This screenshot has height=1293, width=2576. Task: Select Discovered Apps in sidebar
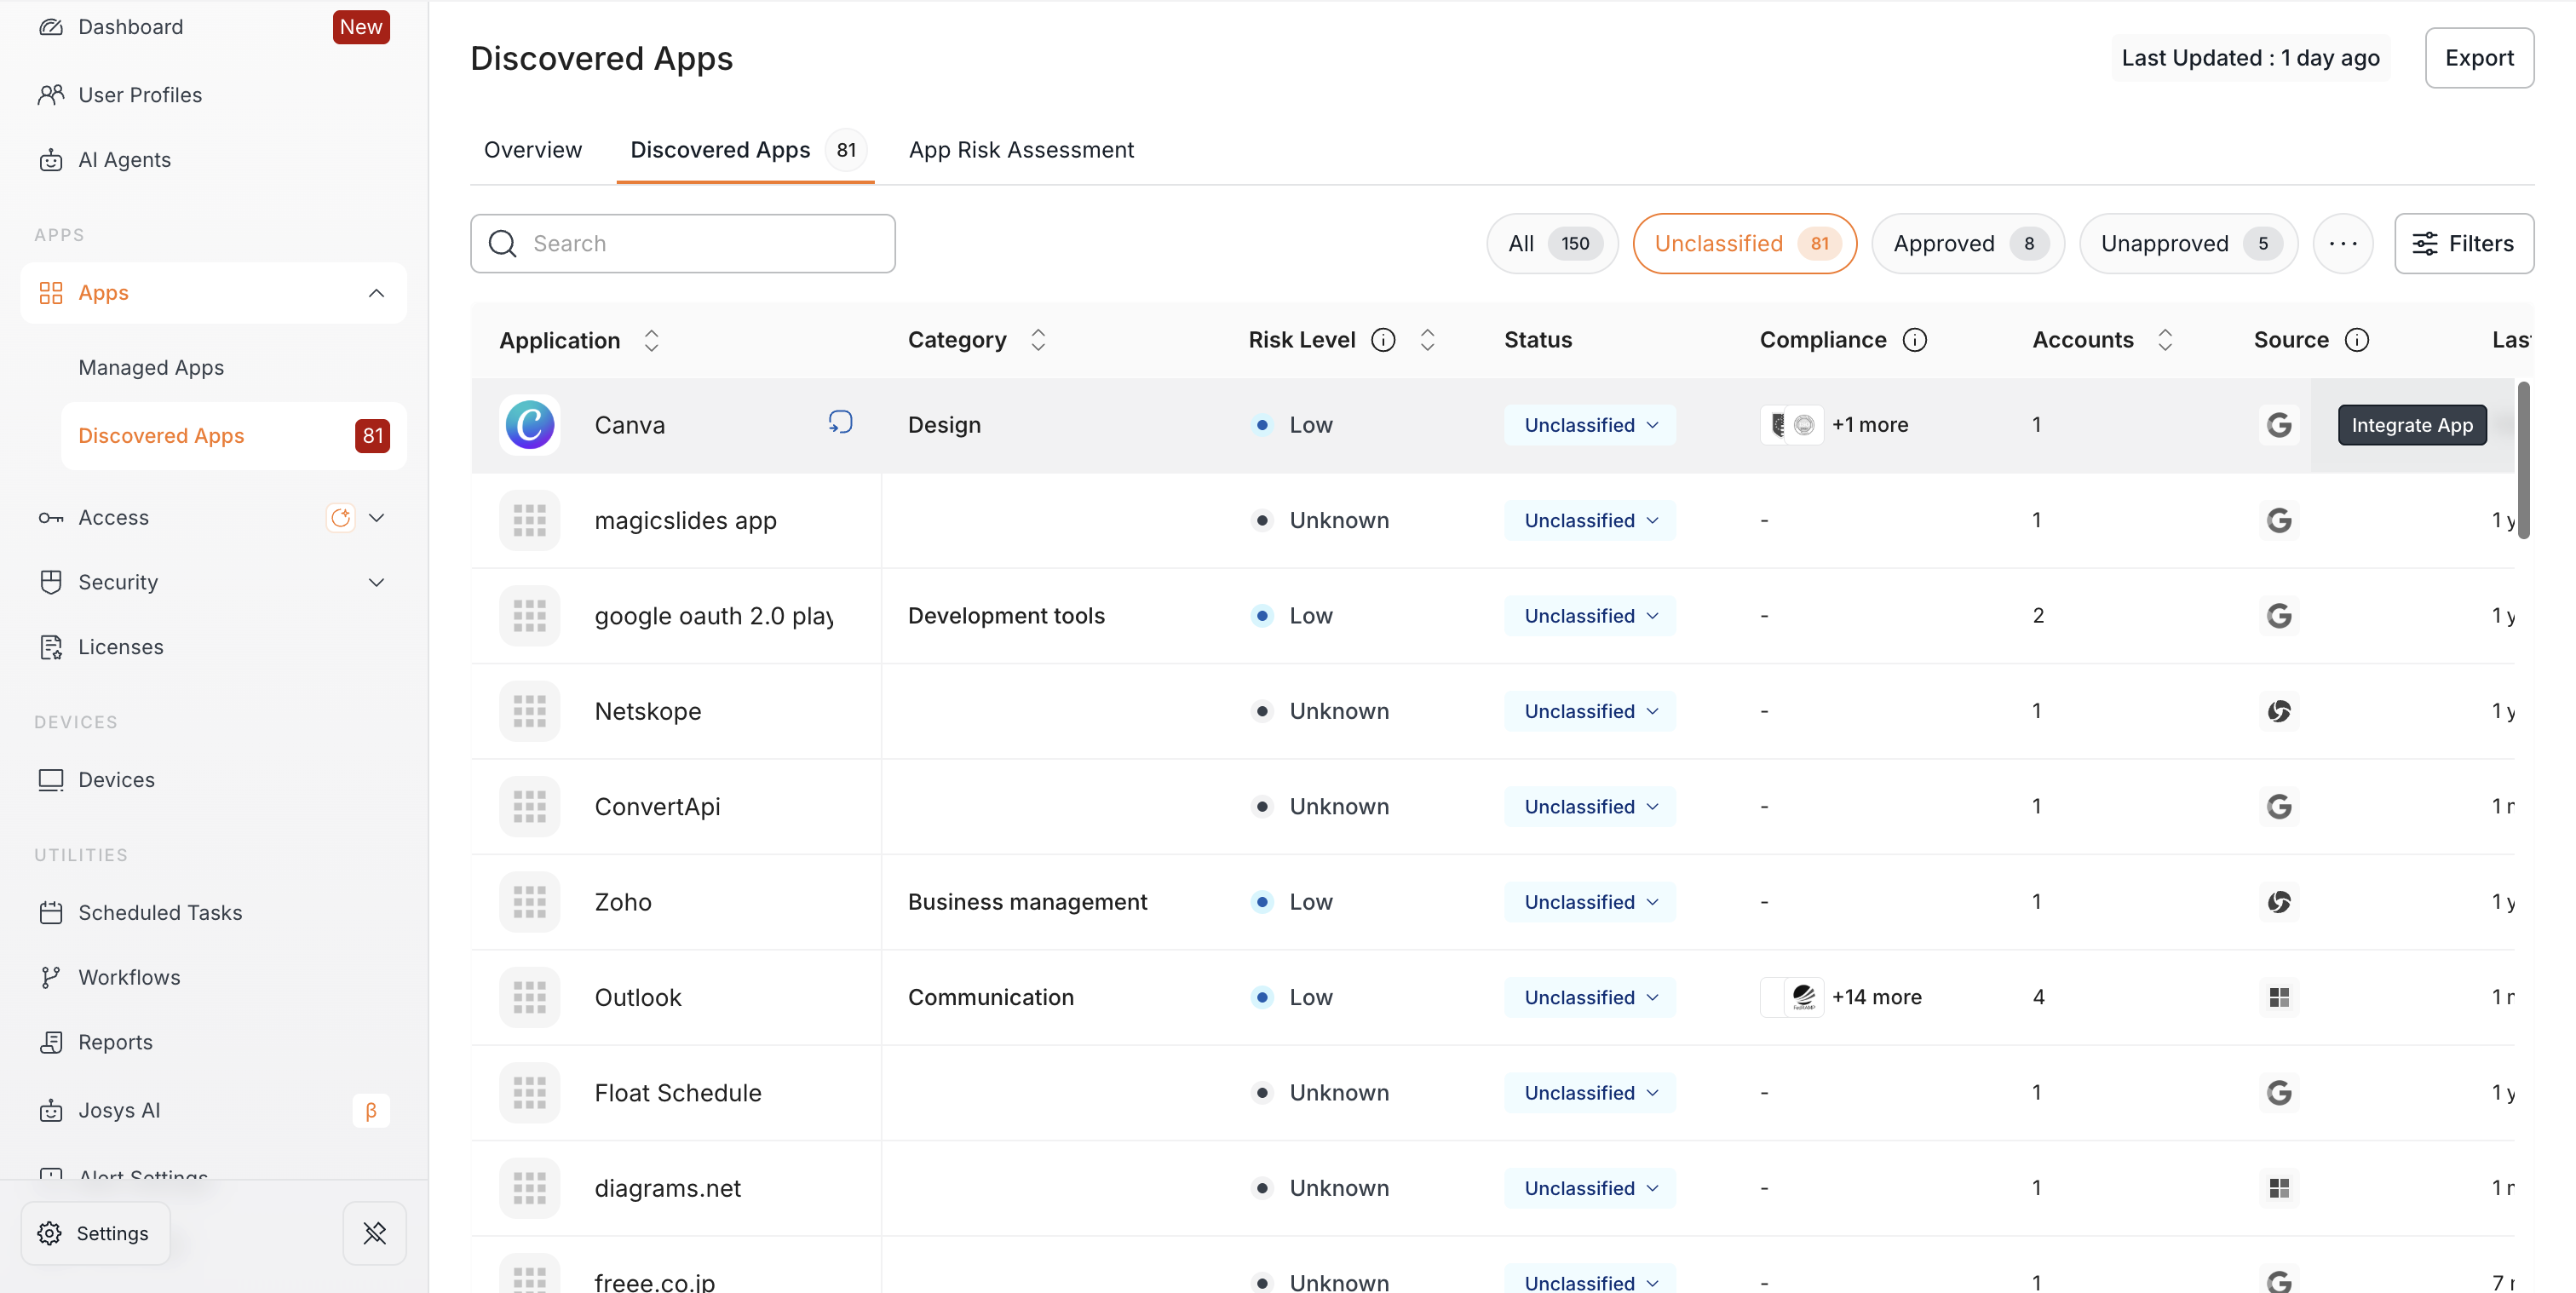coord(234,436)
